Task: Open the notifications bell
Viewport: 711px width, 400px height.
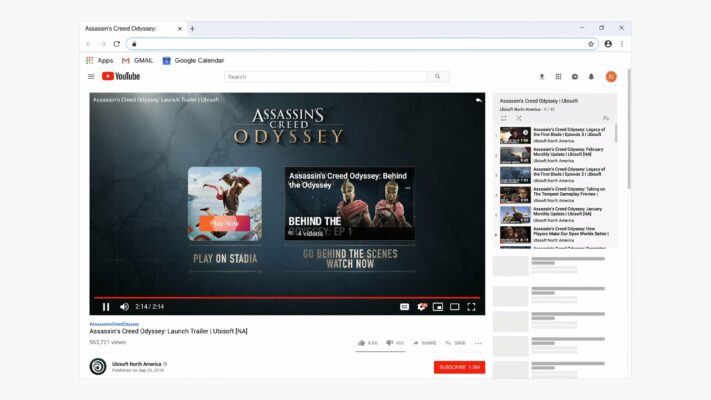Action: click(x=591, y=77)
